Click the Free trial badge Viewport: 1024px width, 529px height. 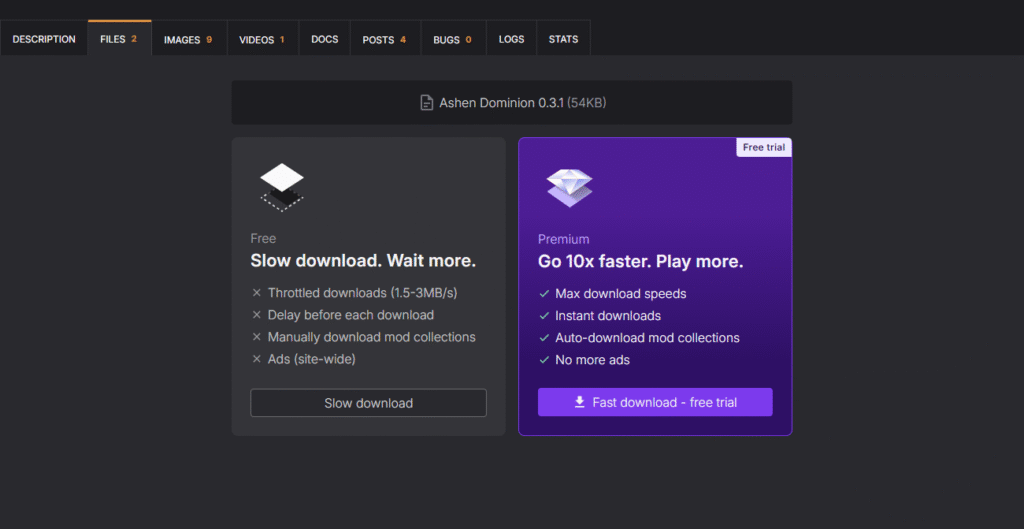pos(764,147)
